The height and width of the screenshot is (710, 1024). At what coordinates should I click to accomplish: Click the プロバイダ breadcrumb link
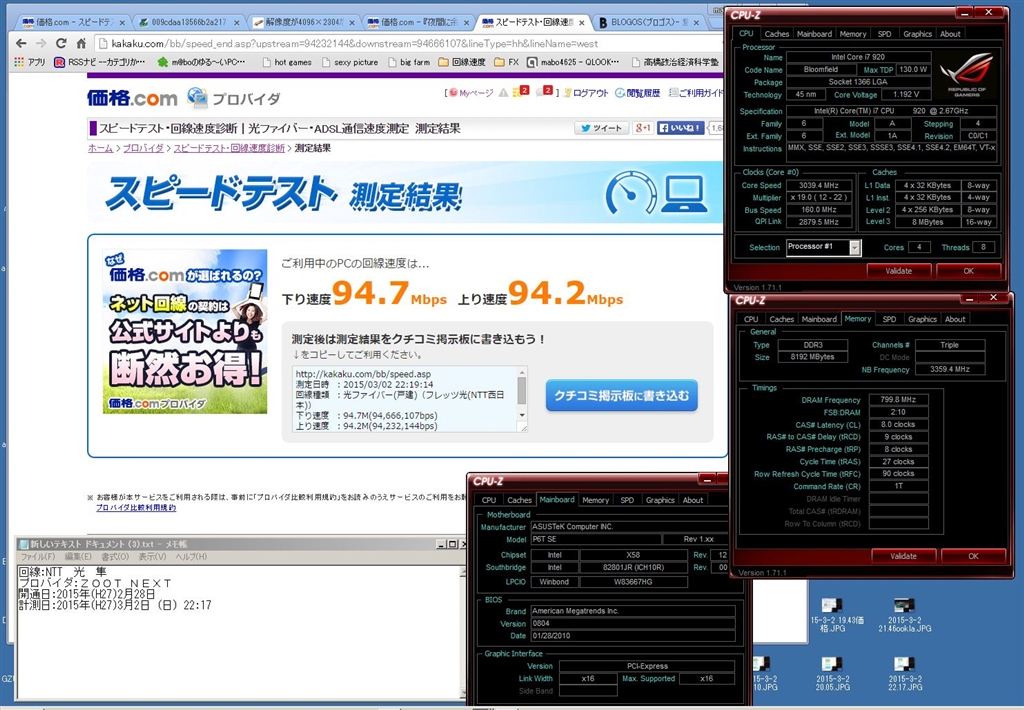tap(143, 148)
